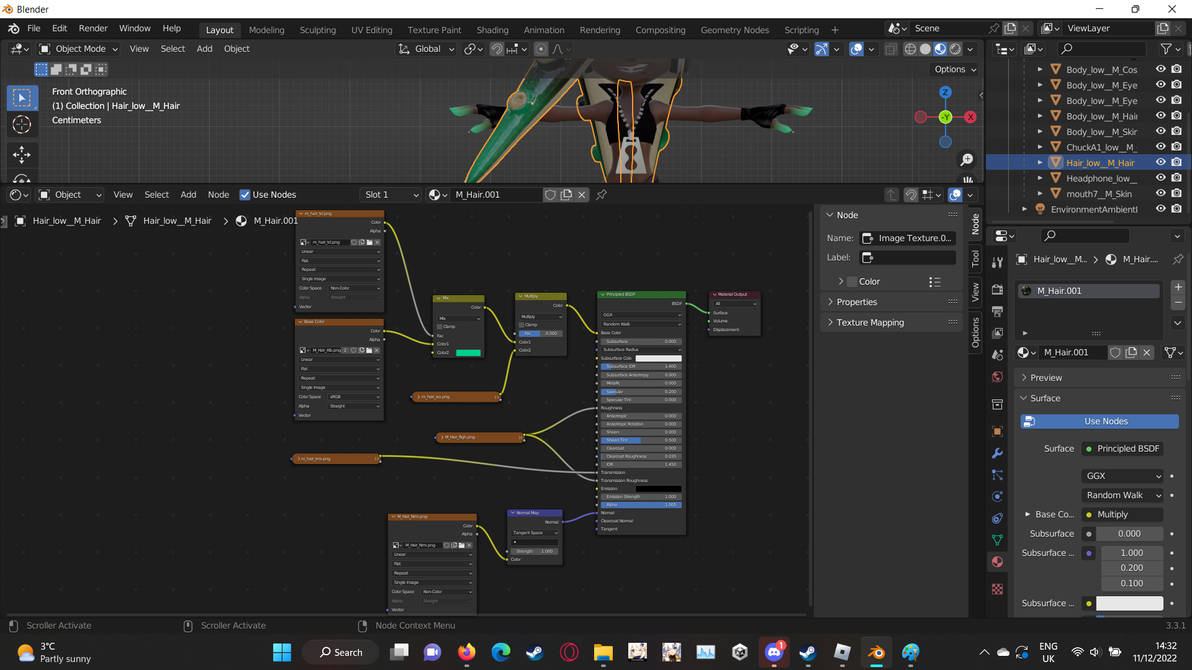Switch viewport shading to wireframe

(910, 49)
